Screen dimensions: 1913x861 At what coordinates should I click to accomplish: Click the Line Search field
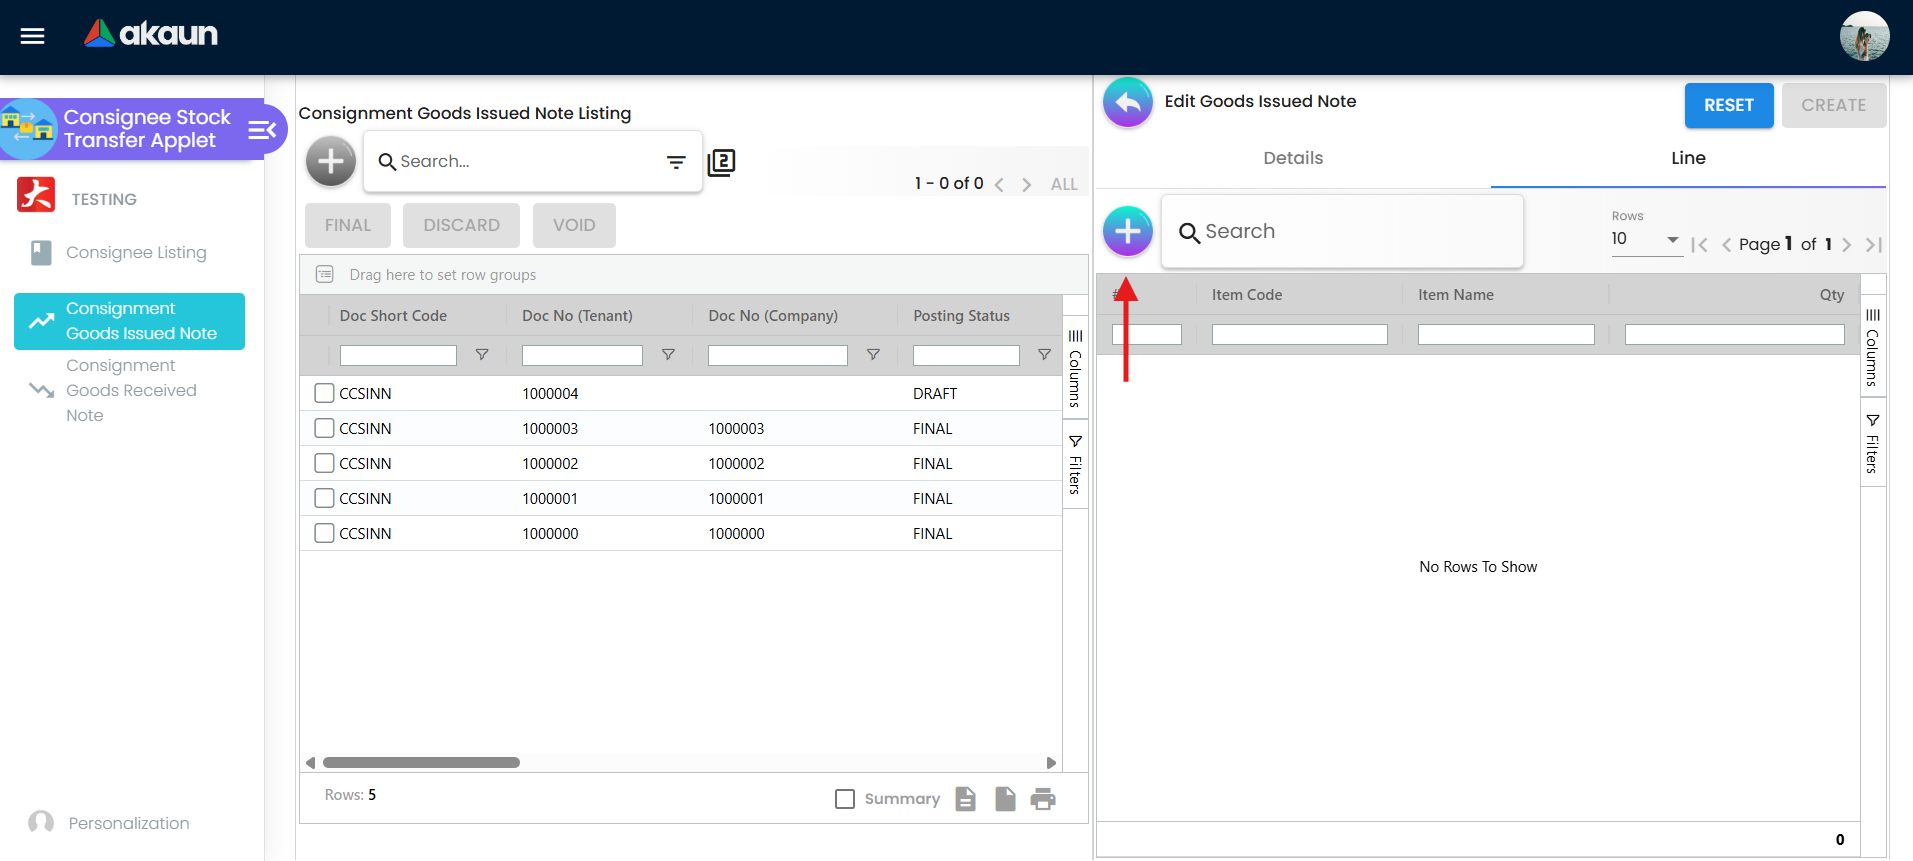[x=1342, y=232]
